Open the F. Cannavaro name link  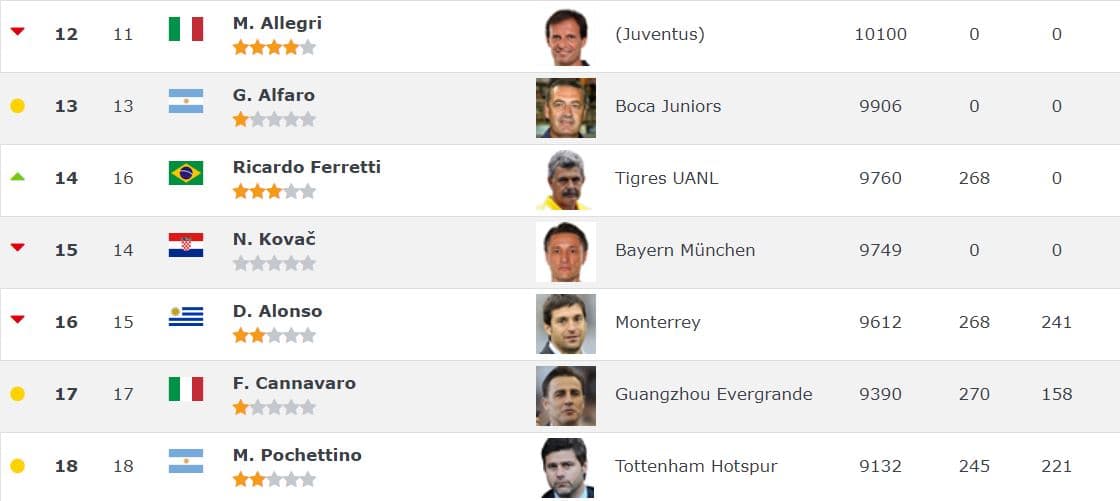pos(294,383)
